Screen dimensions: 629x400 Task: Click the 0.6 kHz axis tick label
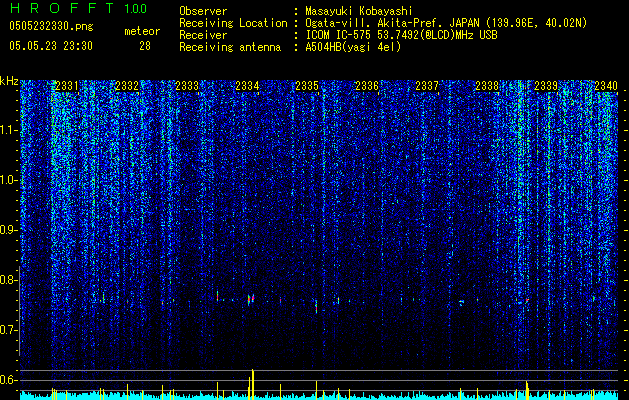click(9, 380)
